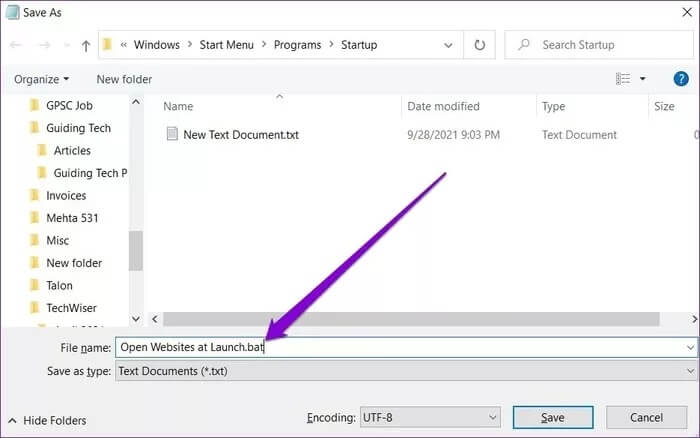Click the Cancel button
This screenshot has width=700, height=438.
tap(646, 417)
